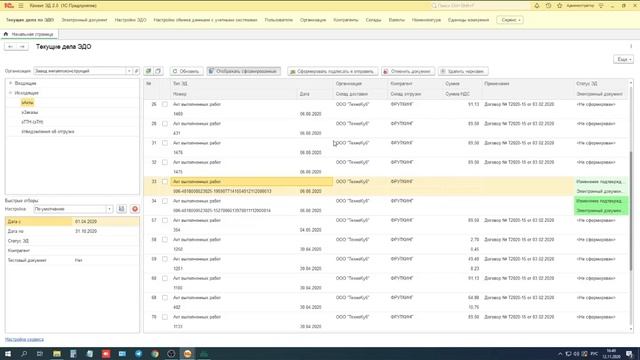Tick the checkbox for row 57
The width and height of the screenshot is (640, 360).
tap(165, 220)
